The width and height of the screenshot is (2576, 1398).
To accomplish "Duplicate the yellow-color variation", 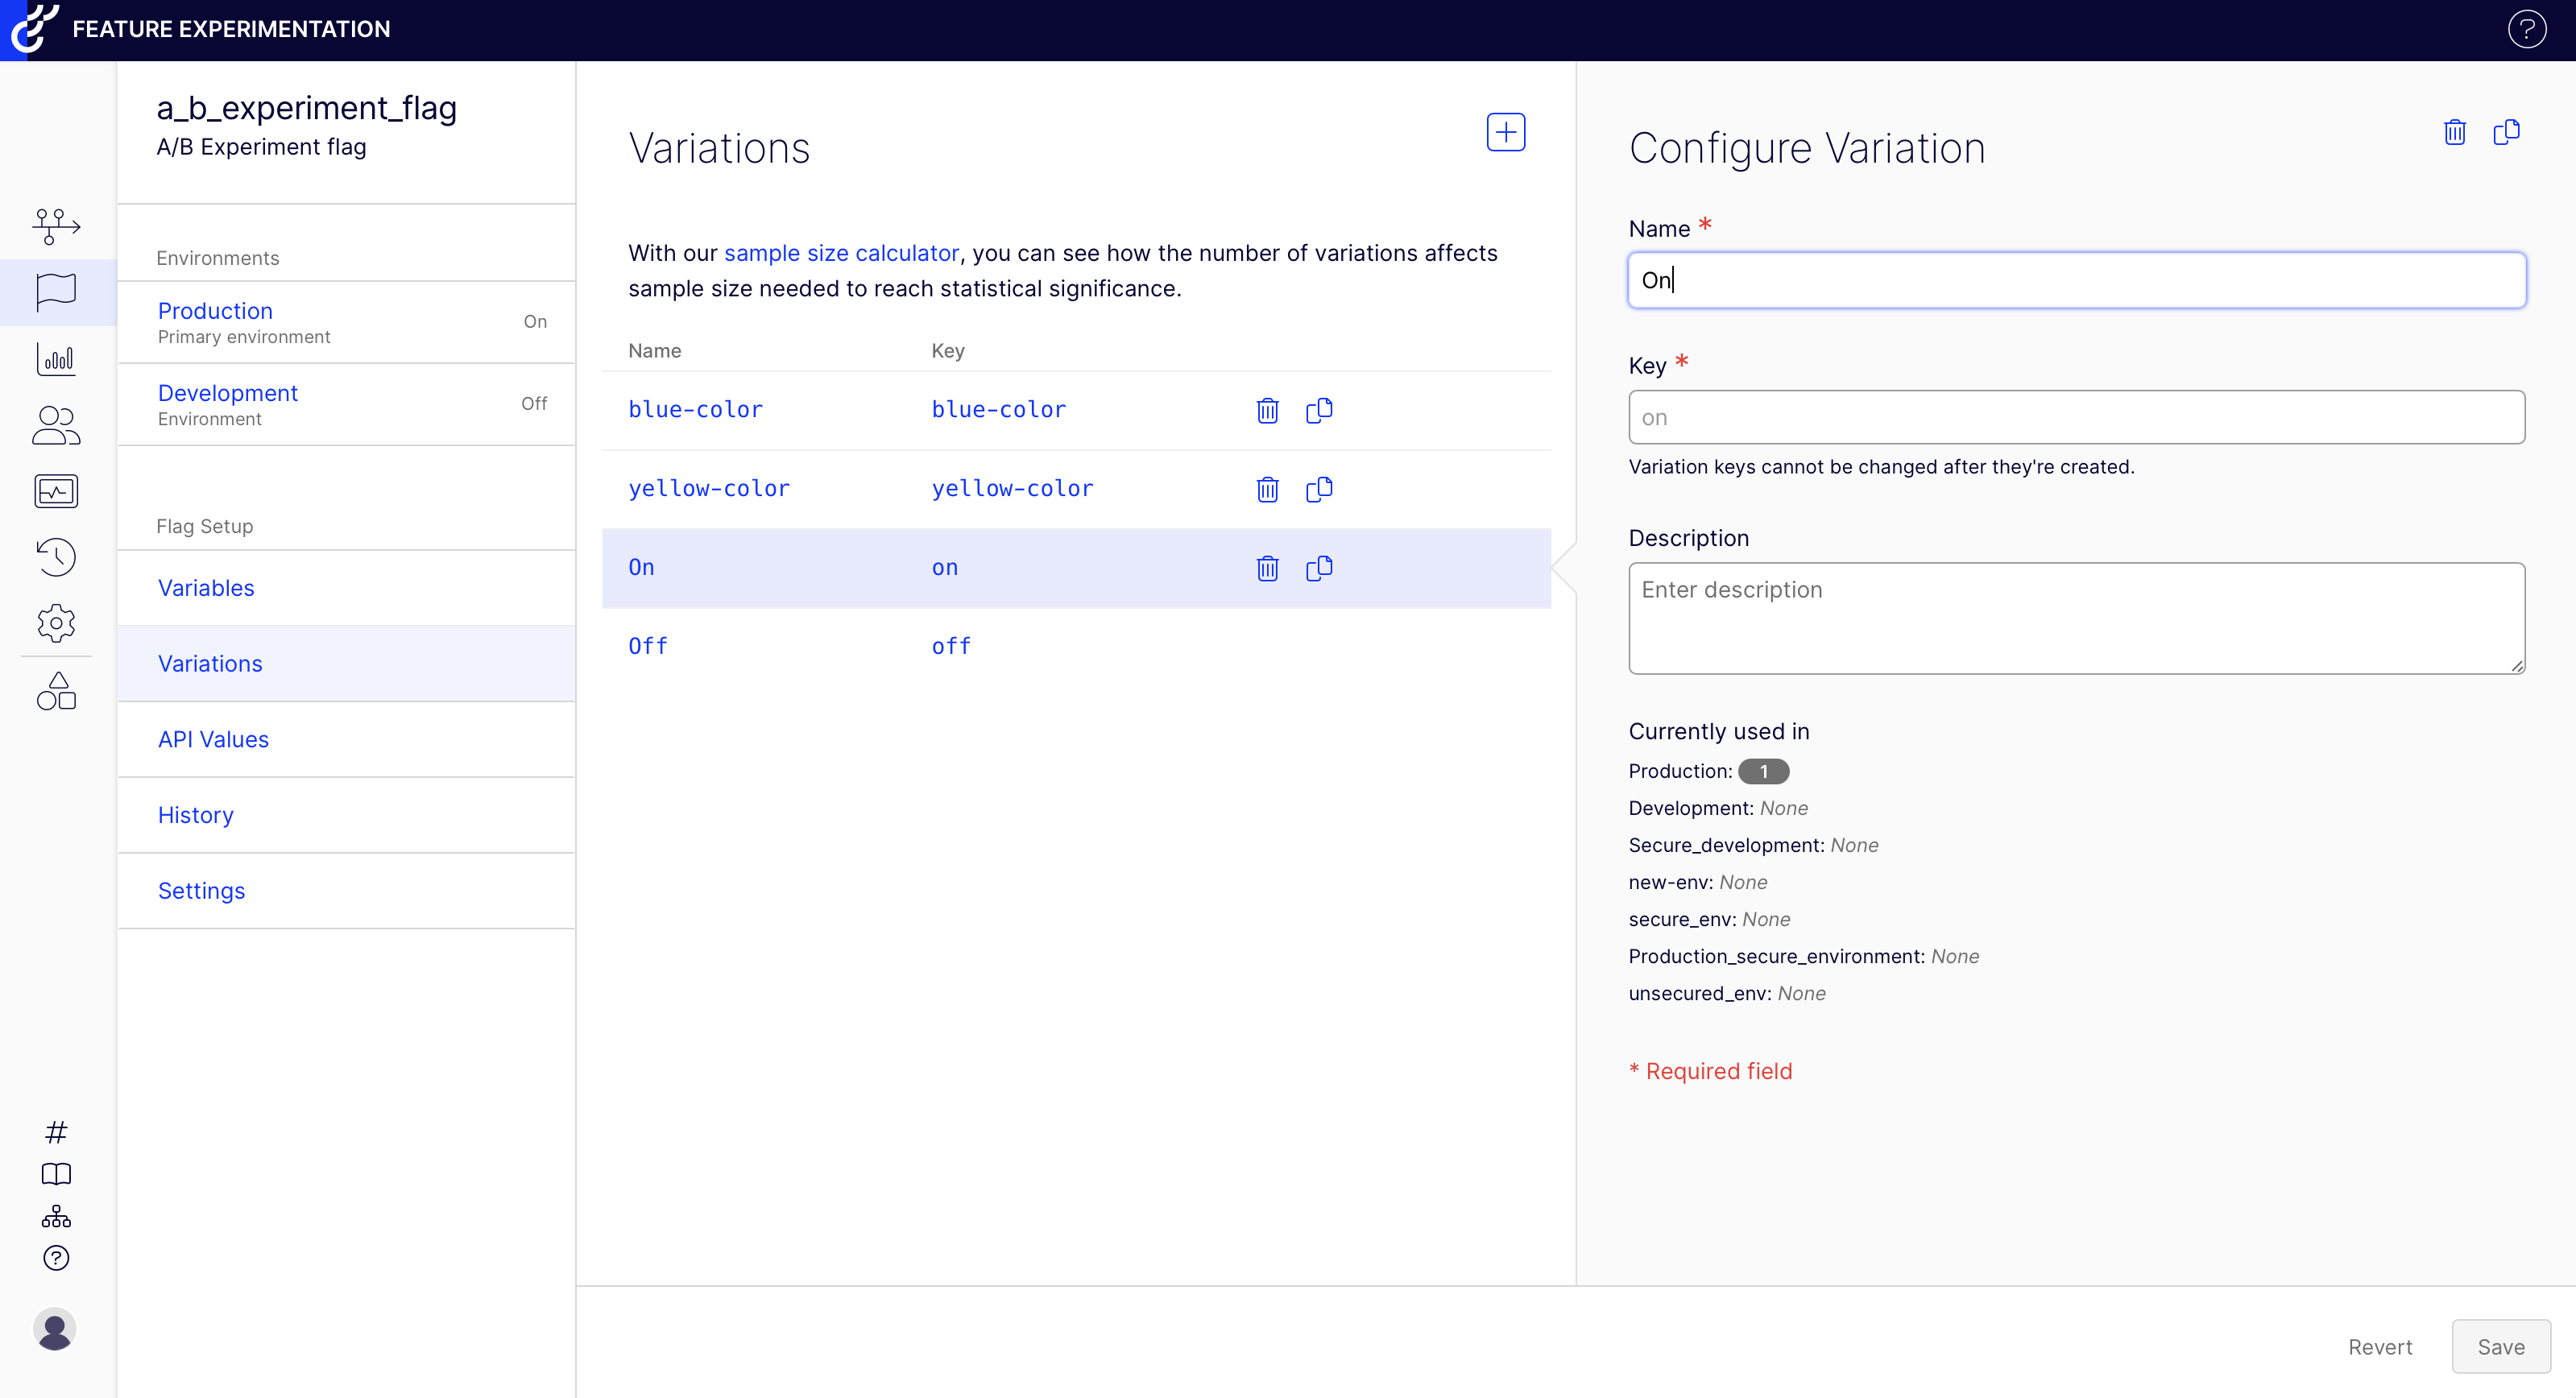I will [1319, 489].
